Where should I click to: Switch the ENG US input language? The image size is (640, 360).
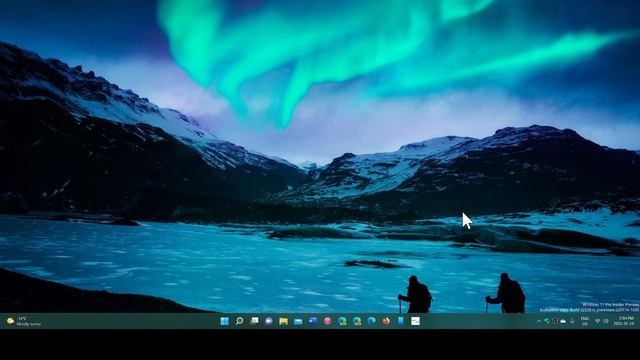tap(585, 321)
